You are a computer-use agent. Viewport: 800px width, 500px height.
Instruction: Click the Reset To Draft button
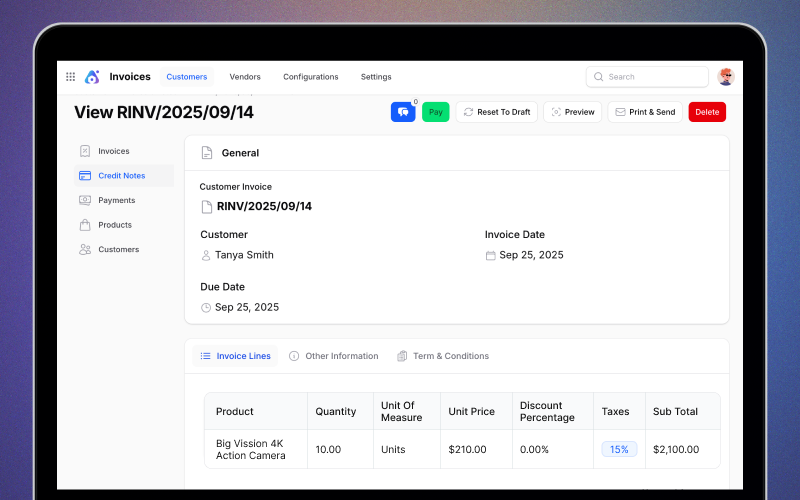coord(497,112)
